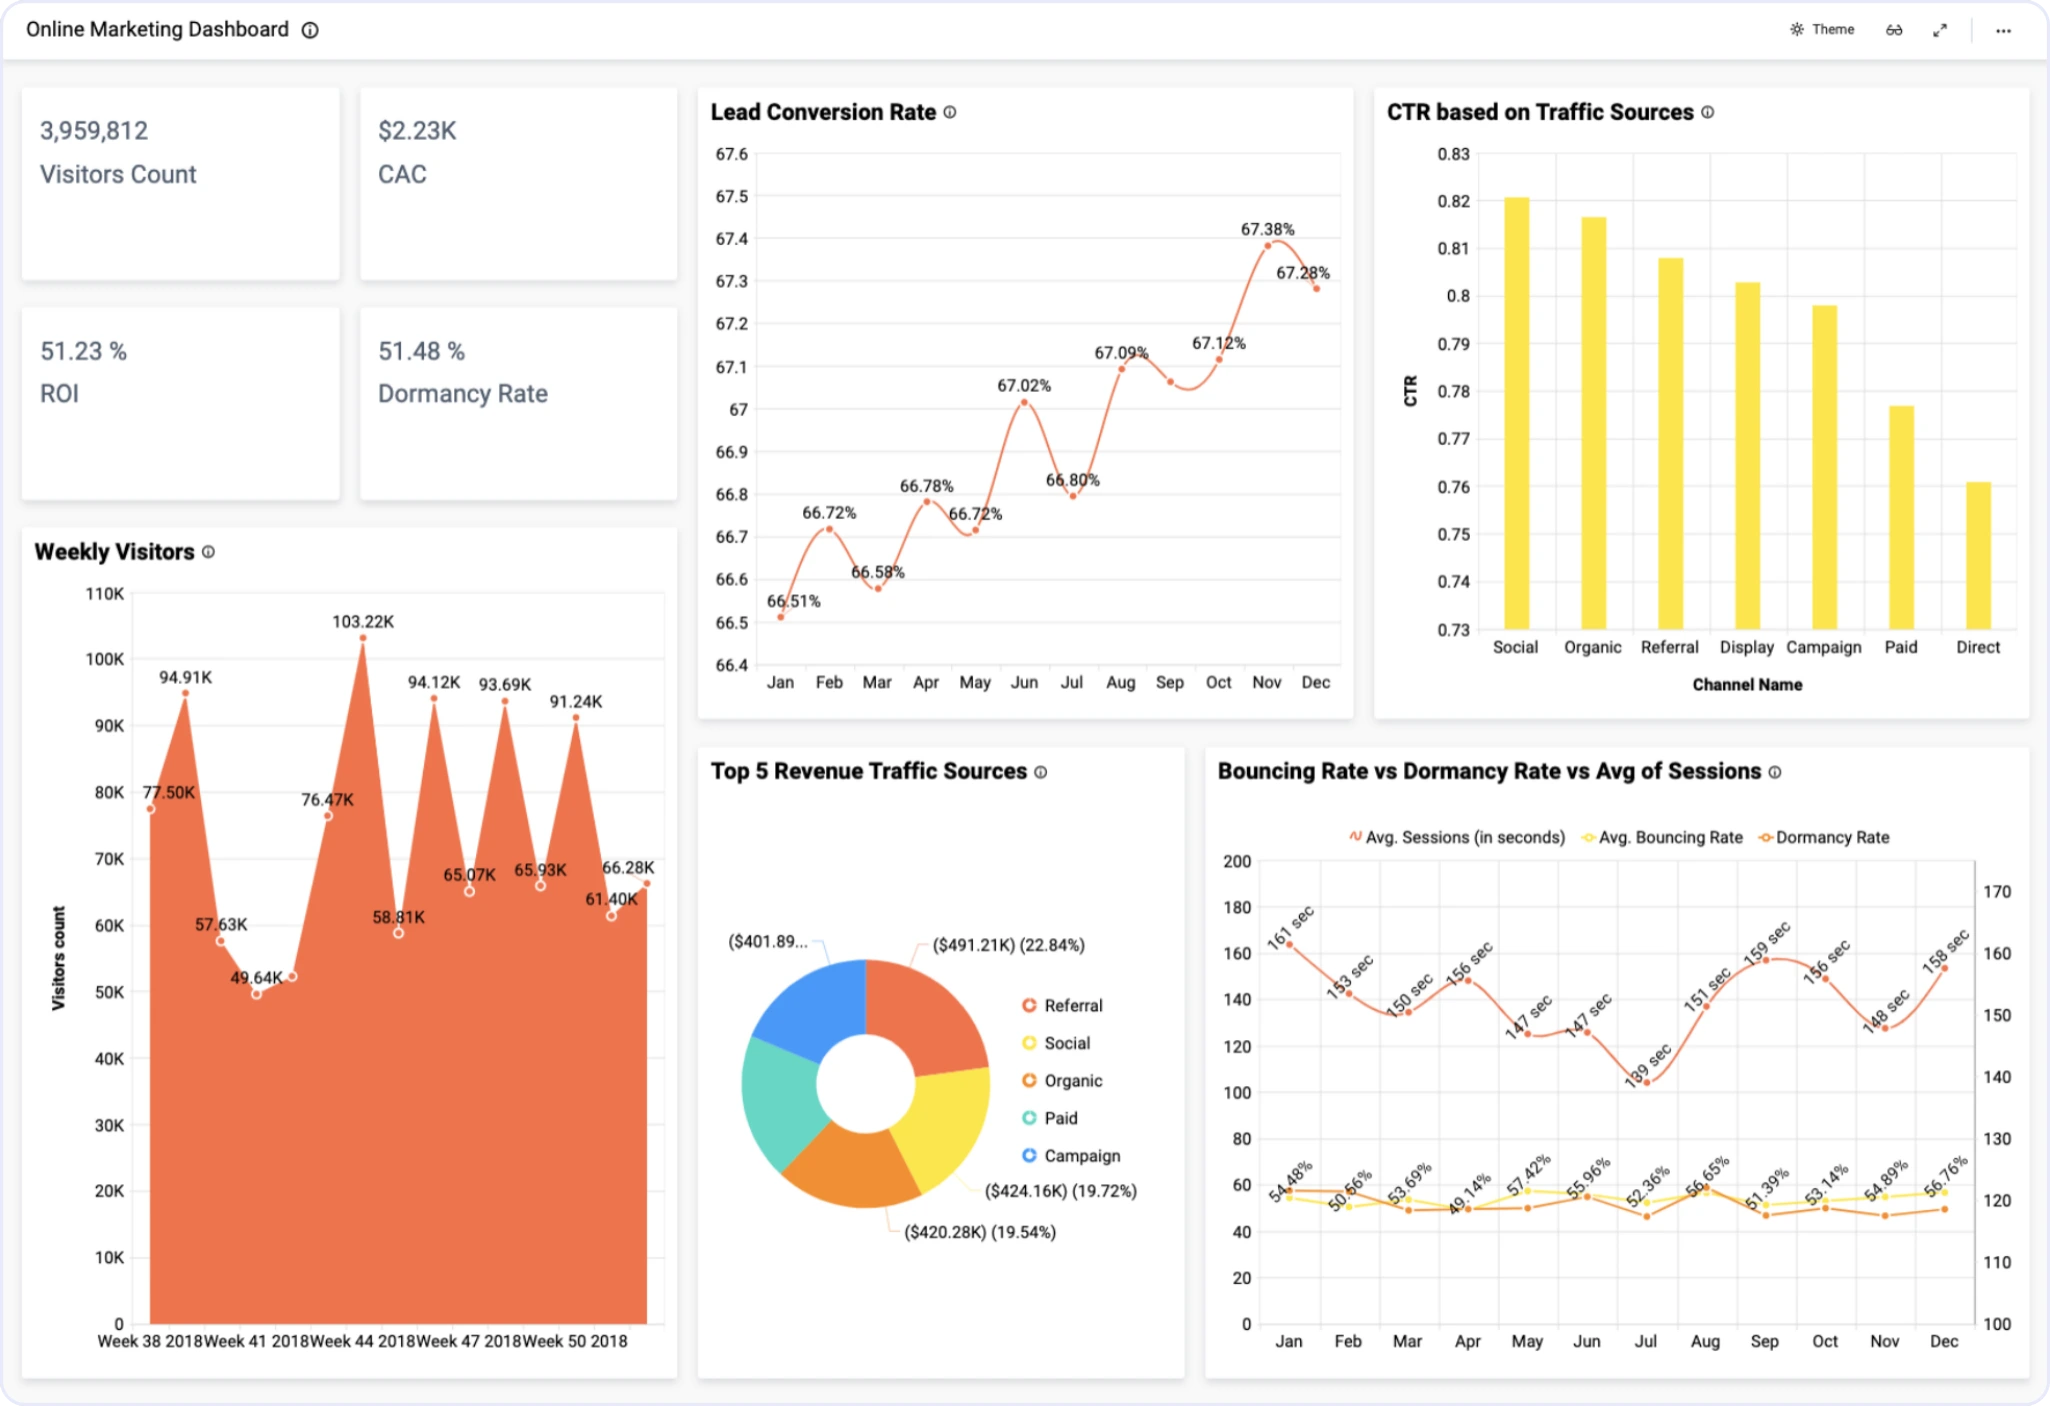Click info icon next to Weekly Visitors
2050x1406 pixels.
pos(208,552)
